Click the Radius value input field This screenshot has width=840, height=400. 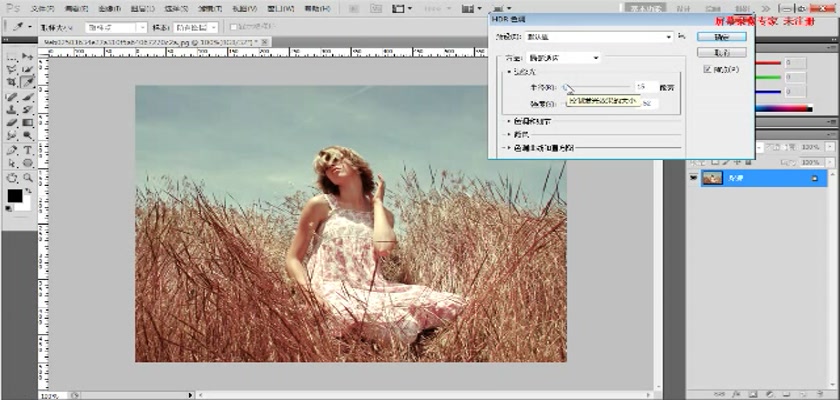tap(646, 87)
